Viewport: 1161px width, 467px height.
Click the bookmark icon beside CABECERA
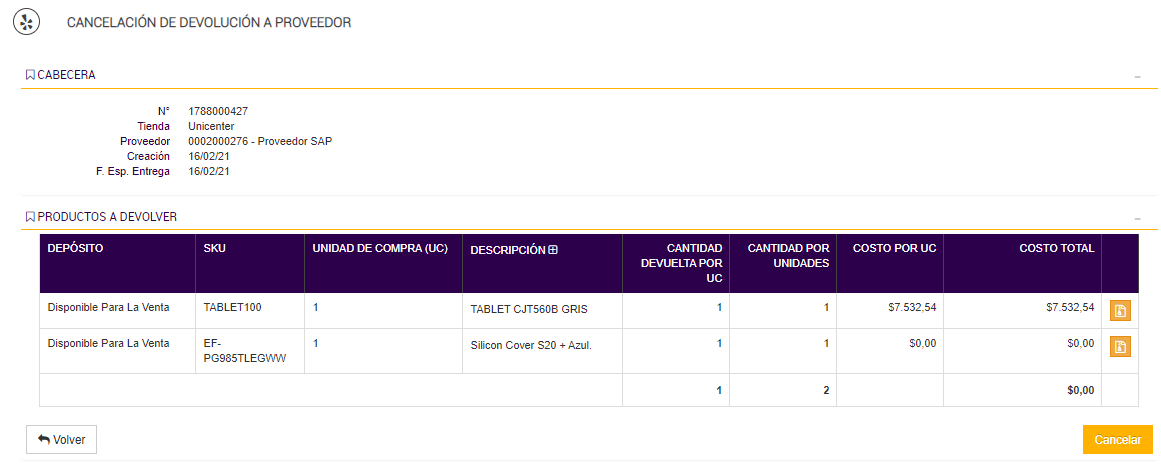point(30,75)
